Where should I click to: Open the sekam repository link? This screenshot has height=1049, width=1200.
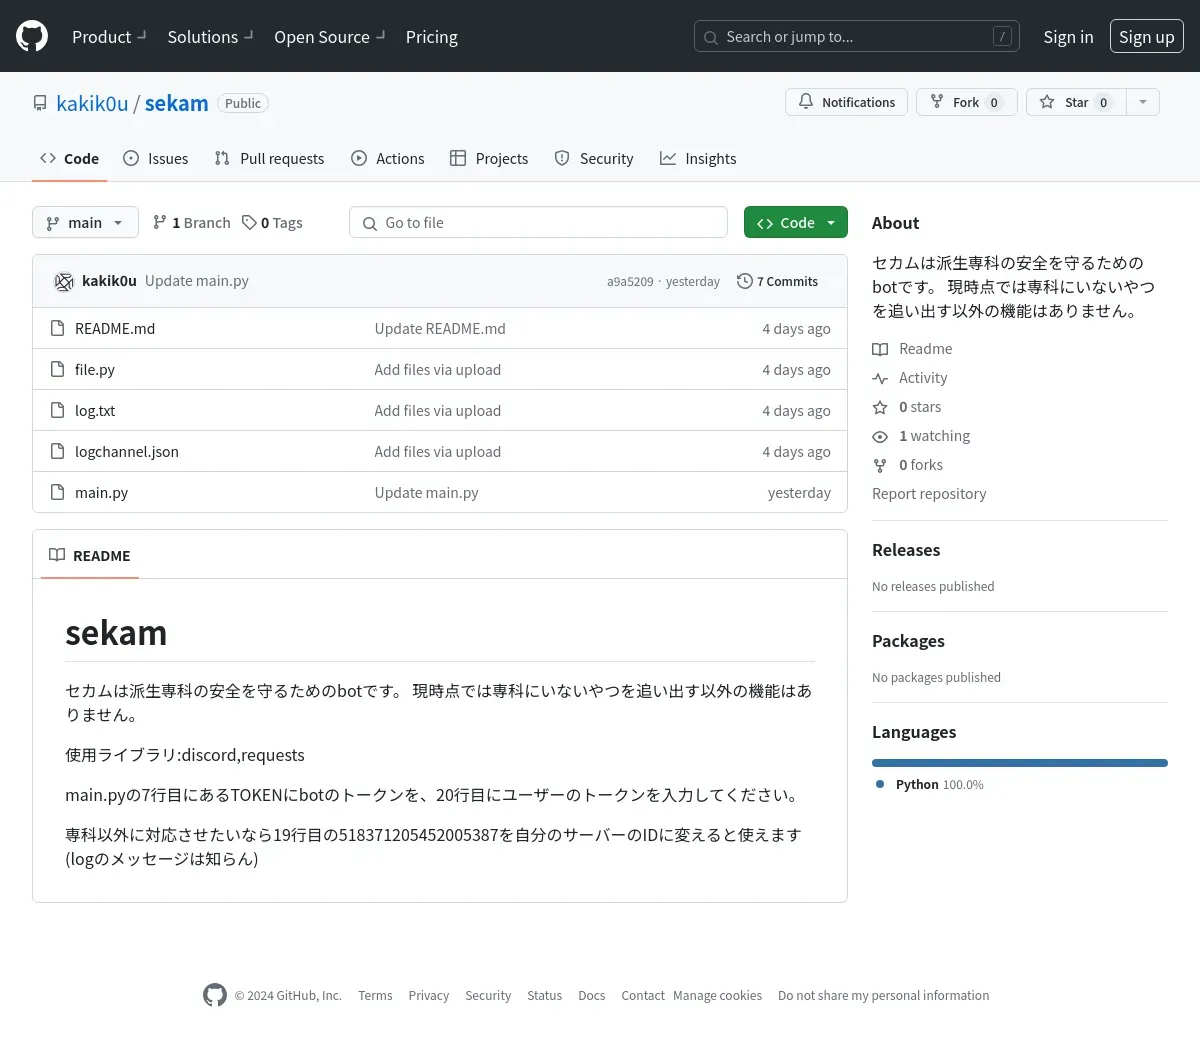(x=177, y=103)
